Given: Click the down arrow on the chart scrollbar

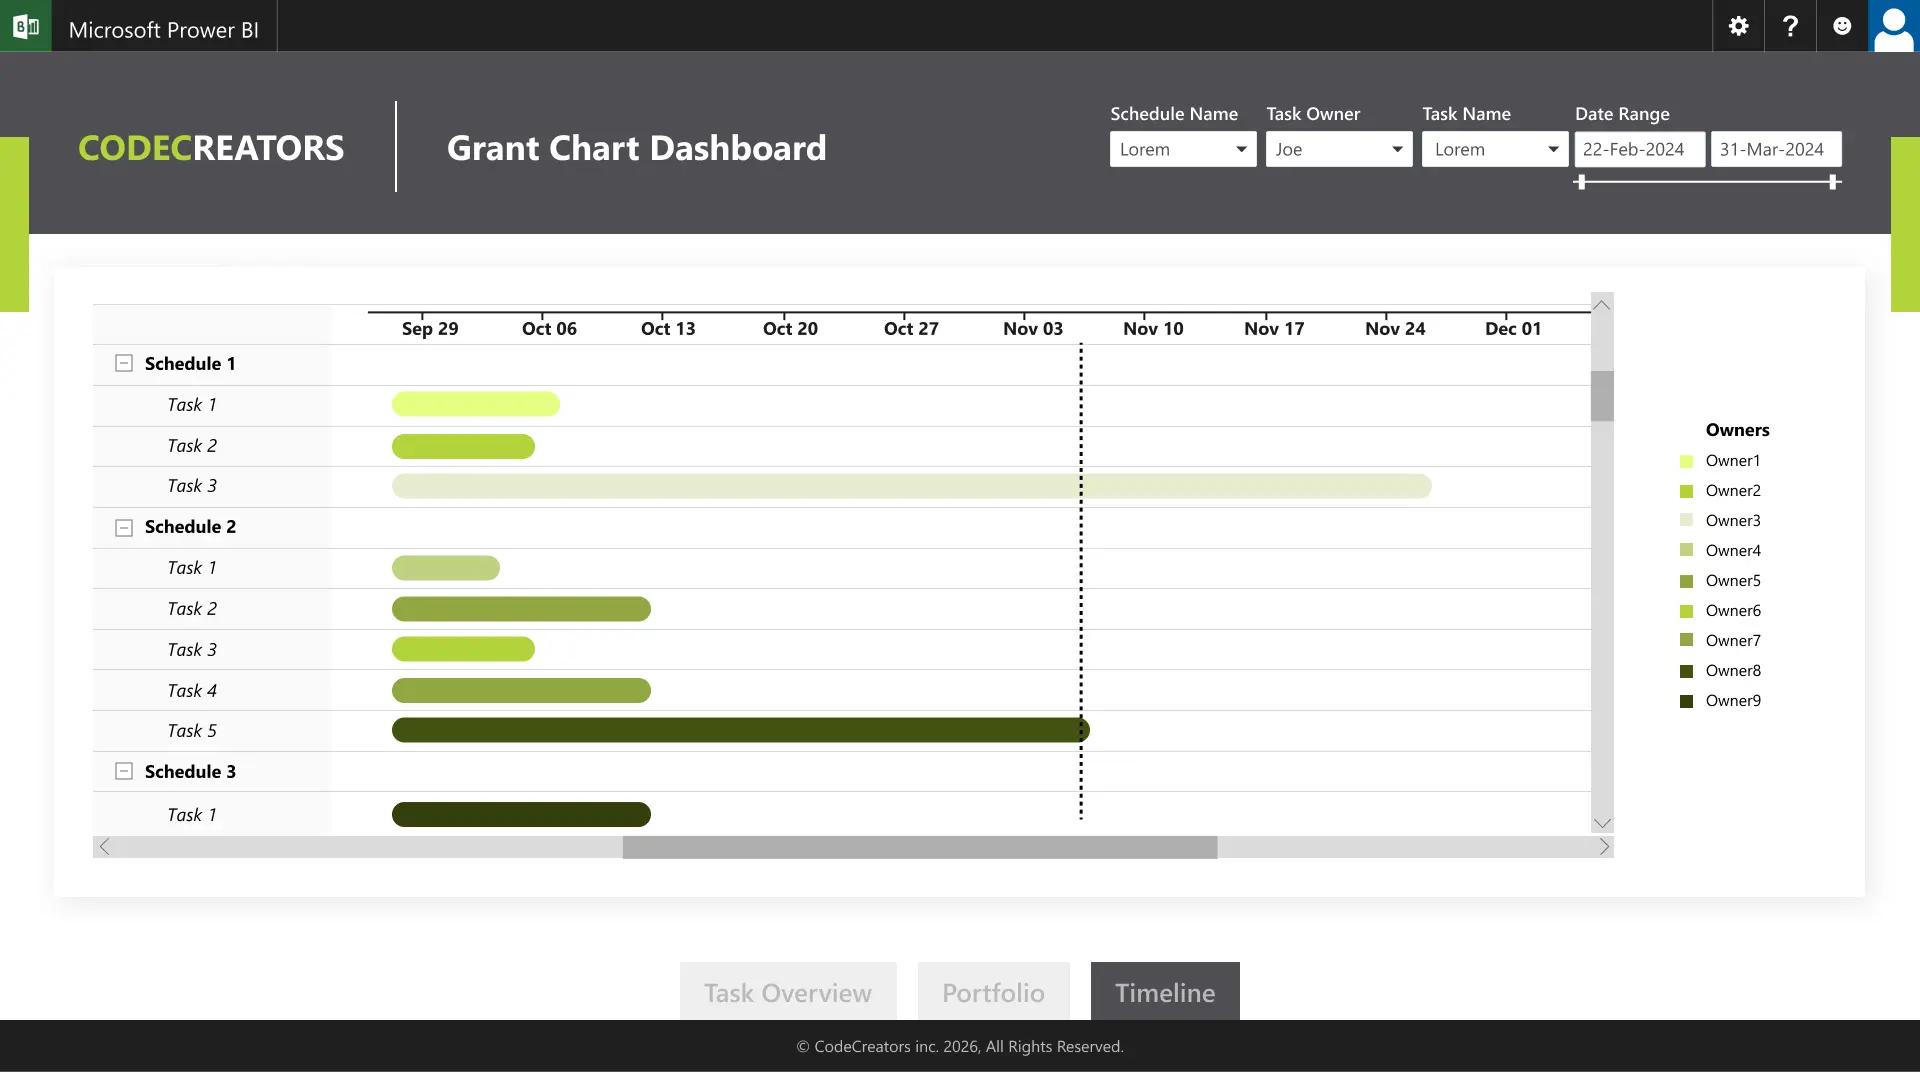Looking at the screenshot, I should click(1602, 822).
